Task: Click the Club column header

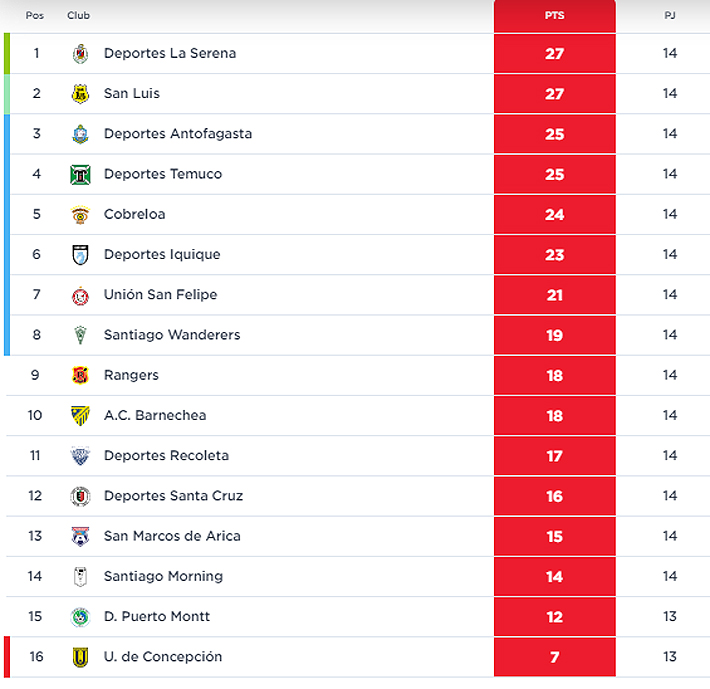Action: 78,15
